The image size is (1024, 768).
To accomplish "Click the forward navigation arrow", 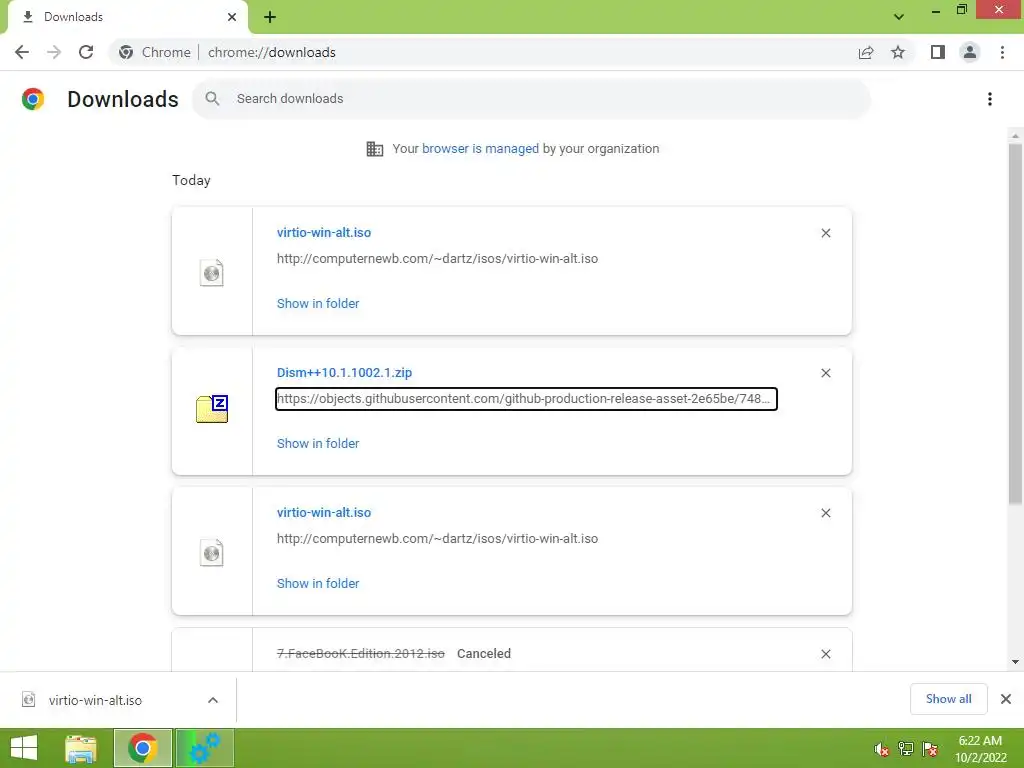I will 54,52.
